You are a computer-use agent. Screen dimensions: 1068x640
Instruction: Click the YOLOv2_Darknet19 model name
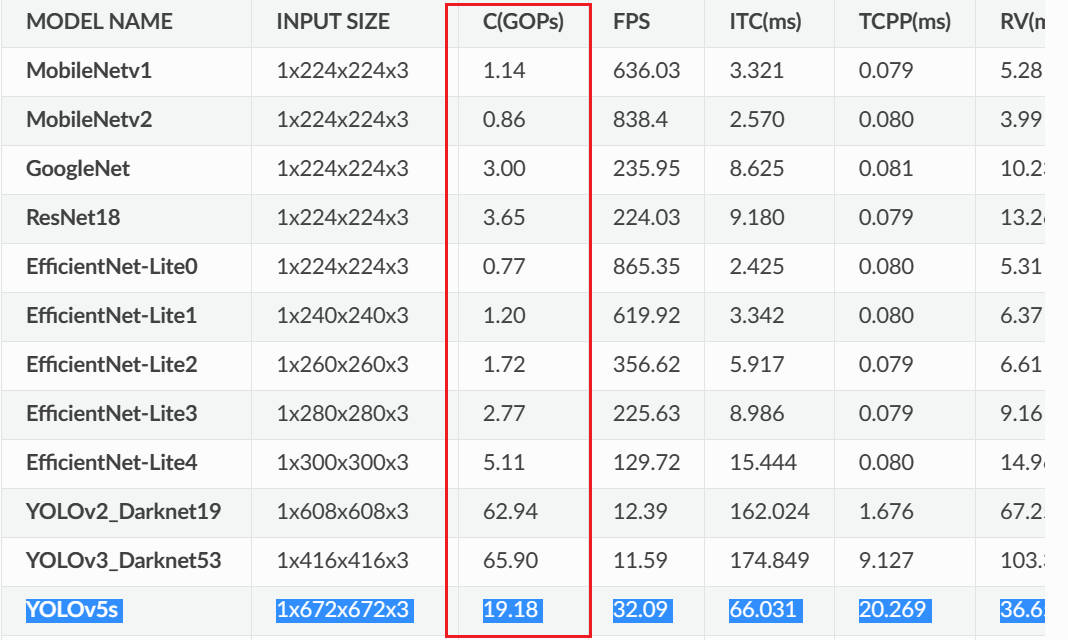124,512
